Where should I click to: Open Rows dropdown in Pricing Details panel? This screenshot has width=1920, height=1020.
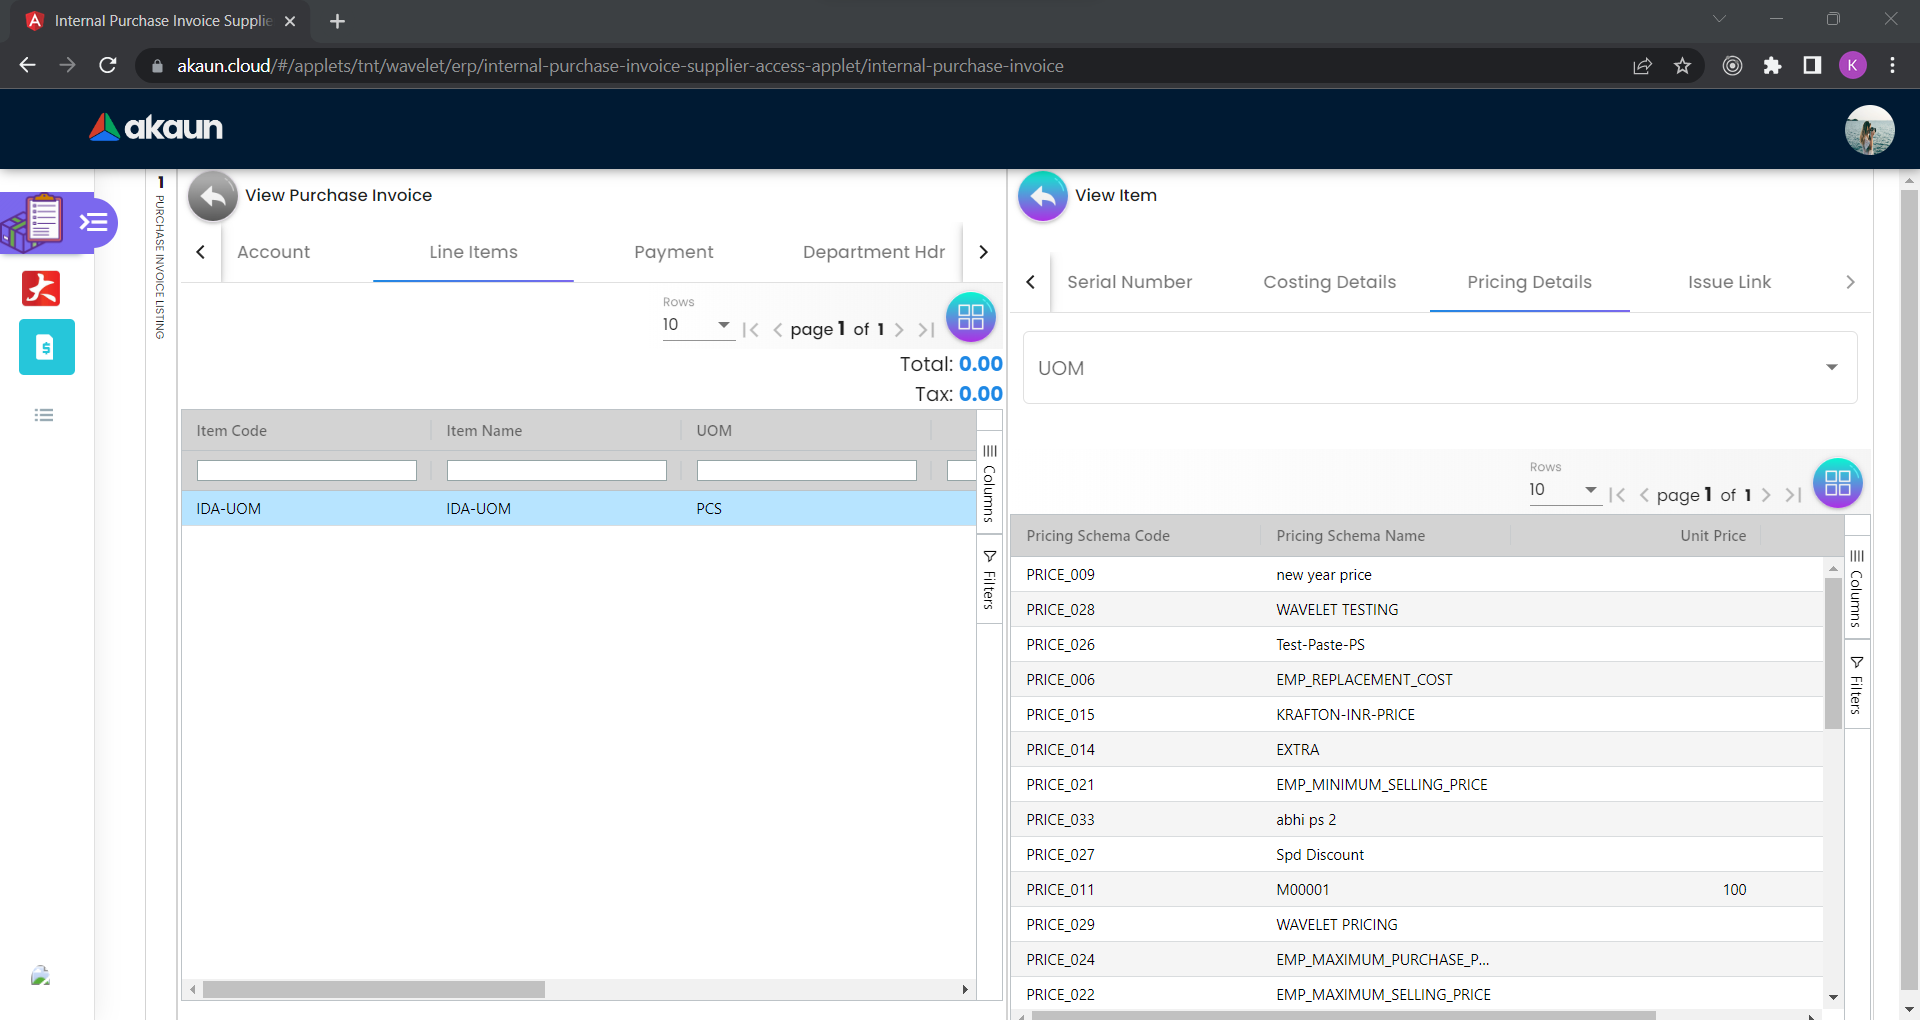tap(1564, 490)
